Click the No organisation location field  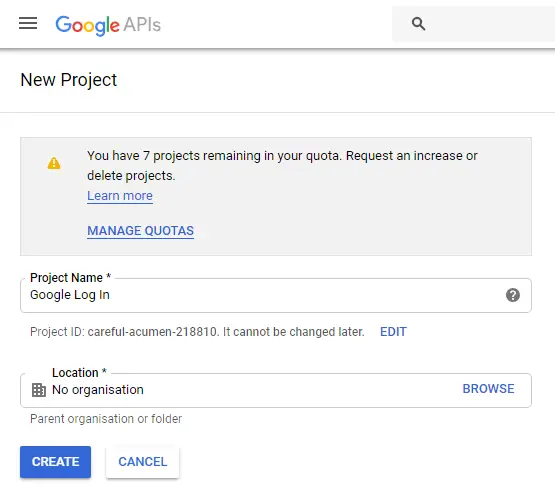point(276,390)
